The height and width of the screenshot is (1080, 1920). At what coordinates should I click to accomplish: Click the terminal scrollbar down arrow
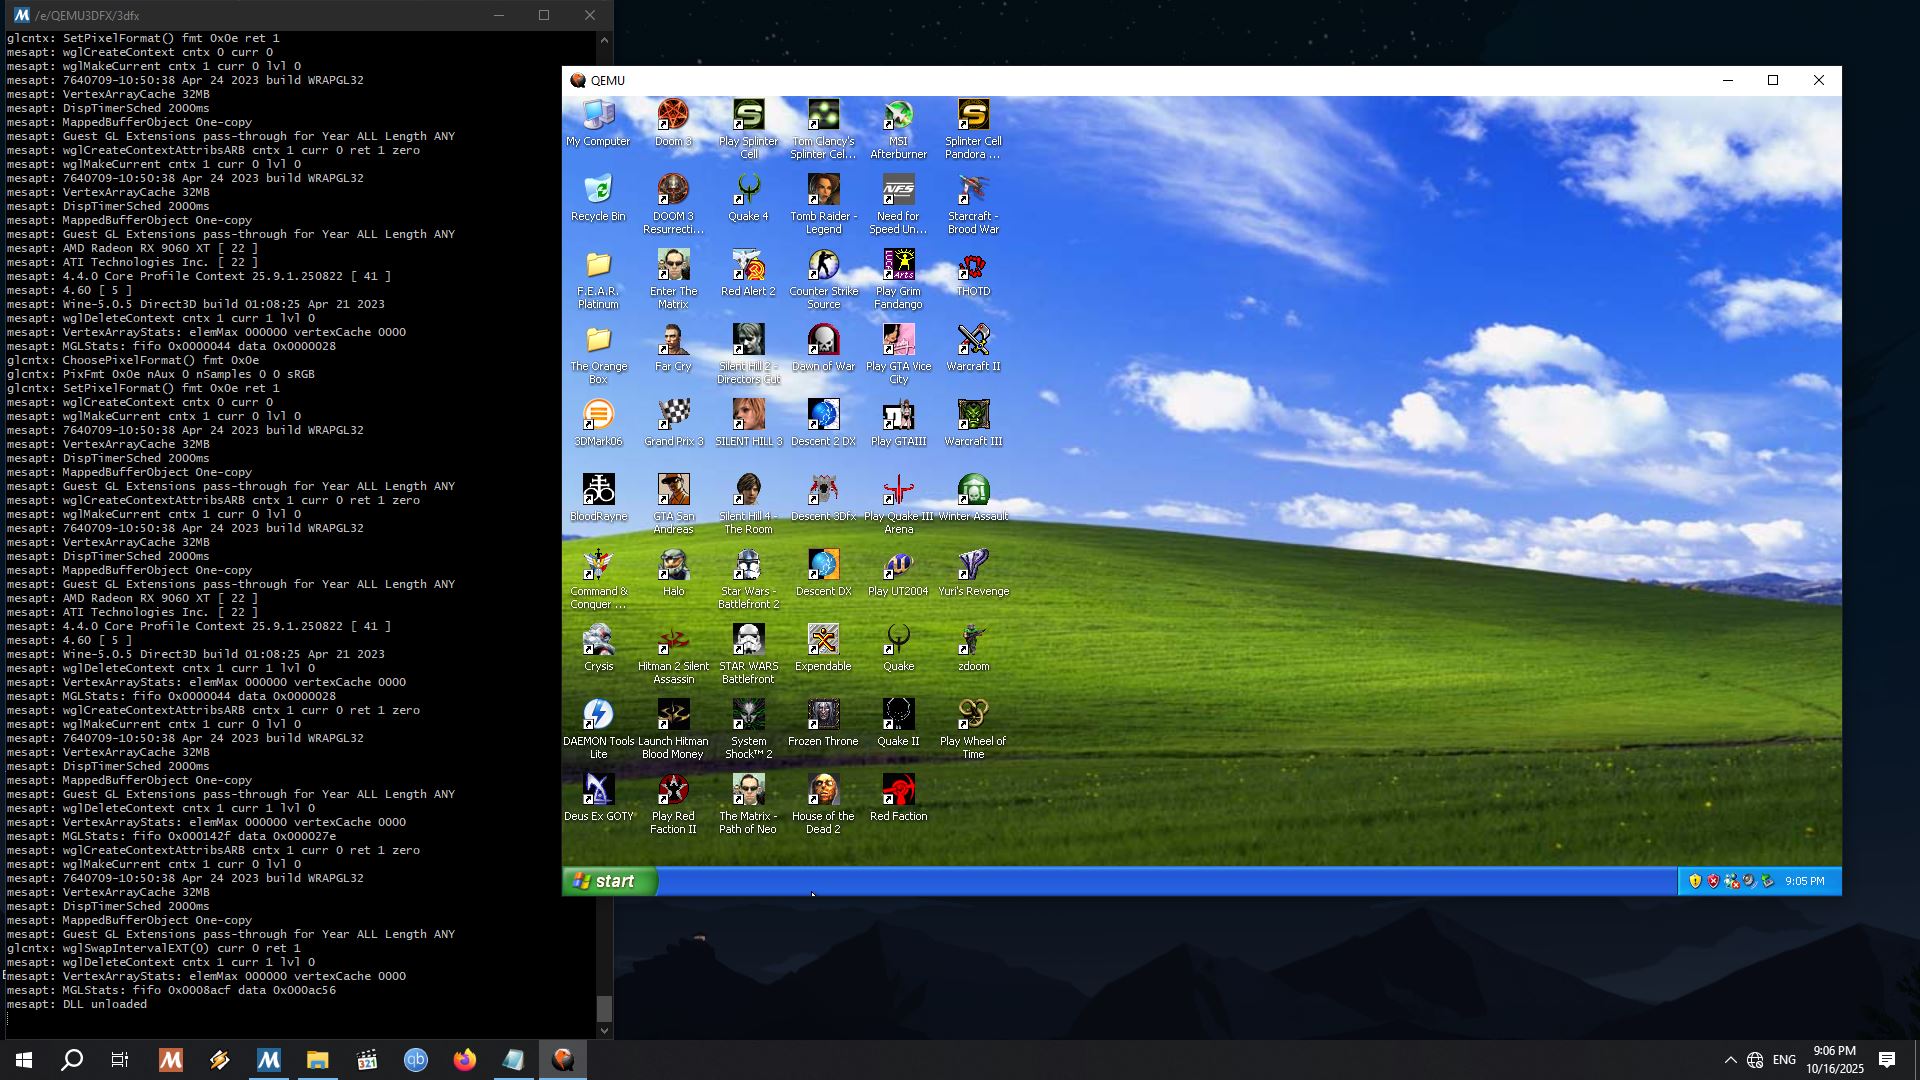coord(604,1030)
